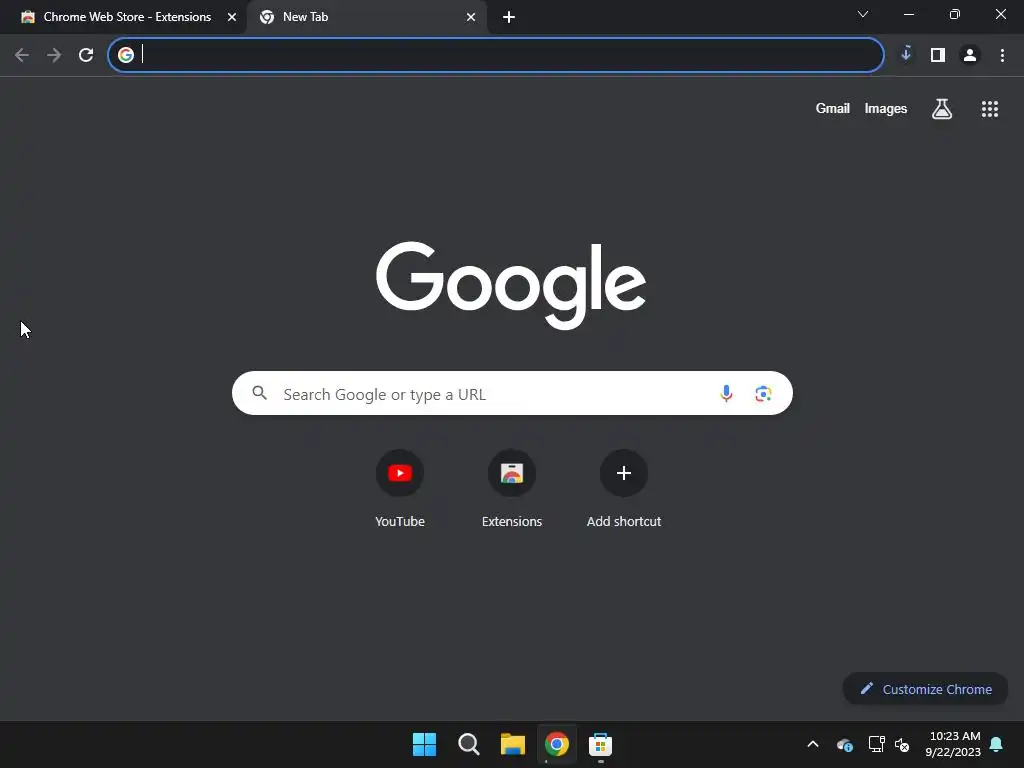Image resolution: width=1024 pixels, height=768 pixels.
Task: Open the Images link
Action: pyautogui.click(x=886, y=108)
